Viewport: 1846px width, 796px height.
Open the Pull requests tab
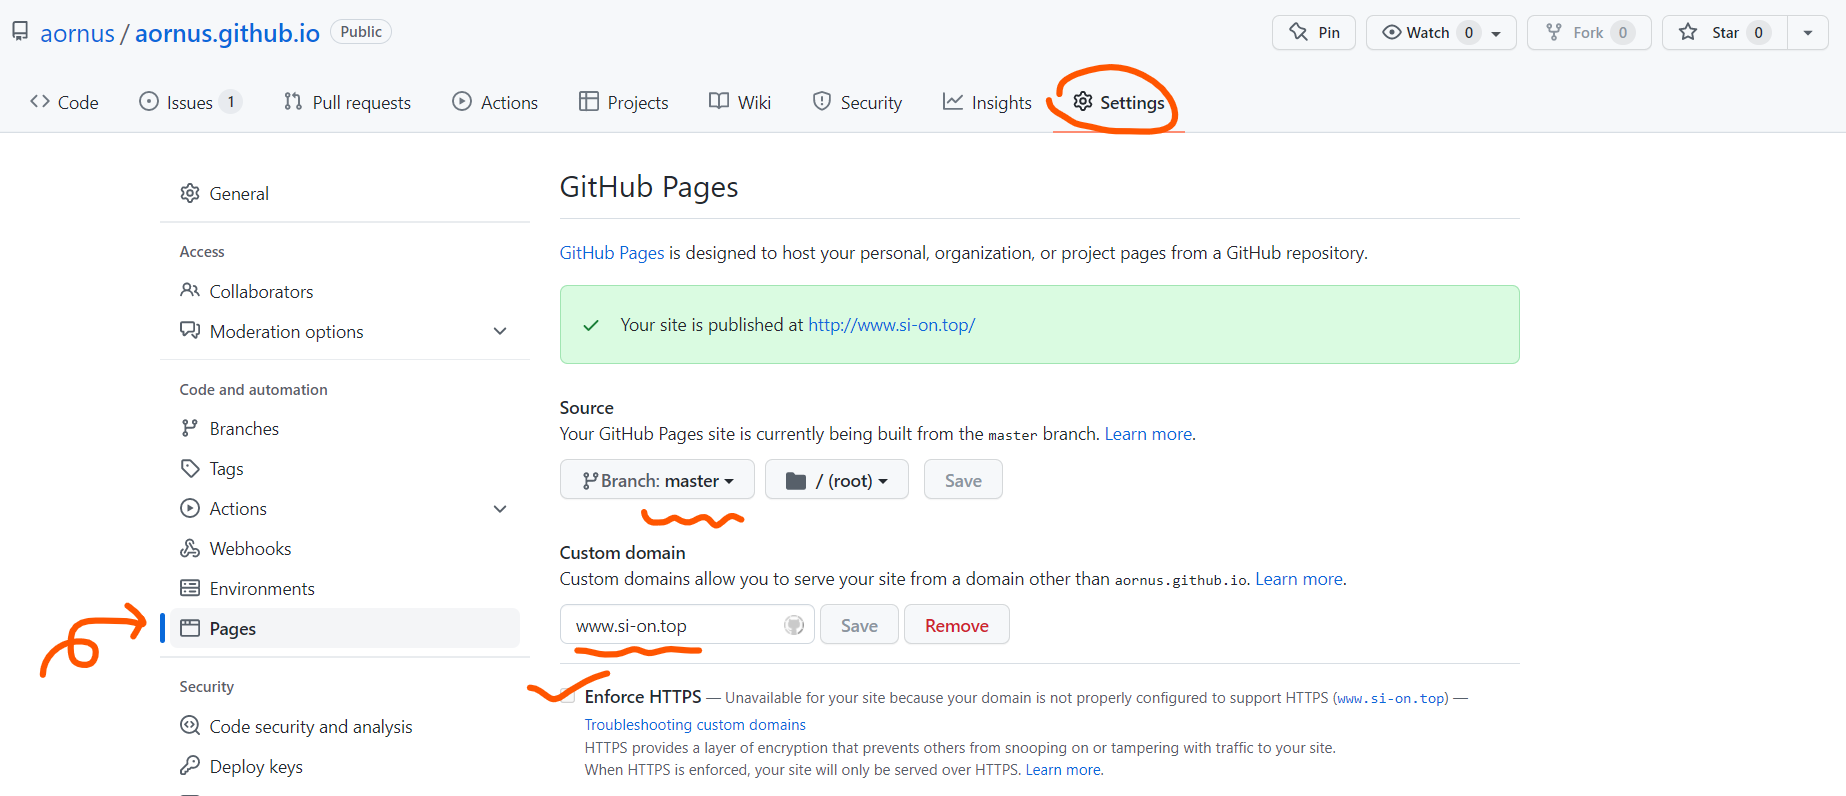coord(347,102)
